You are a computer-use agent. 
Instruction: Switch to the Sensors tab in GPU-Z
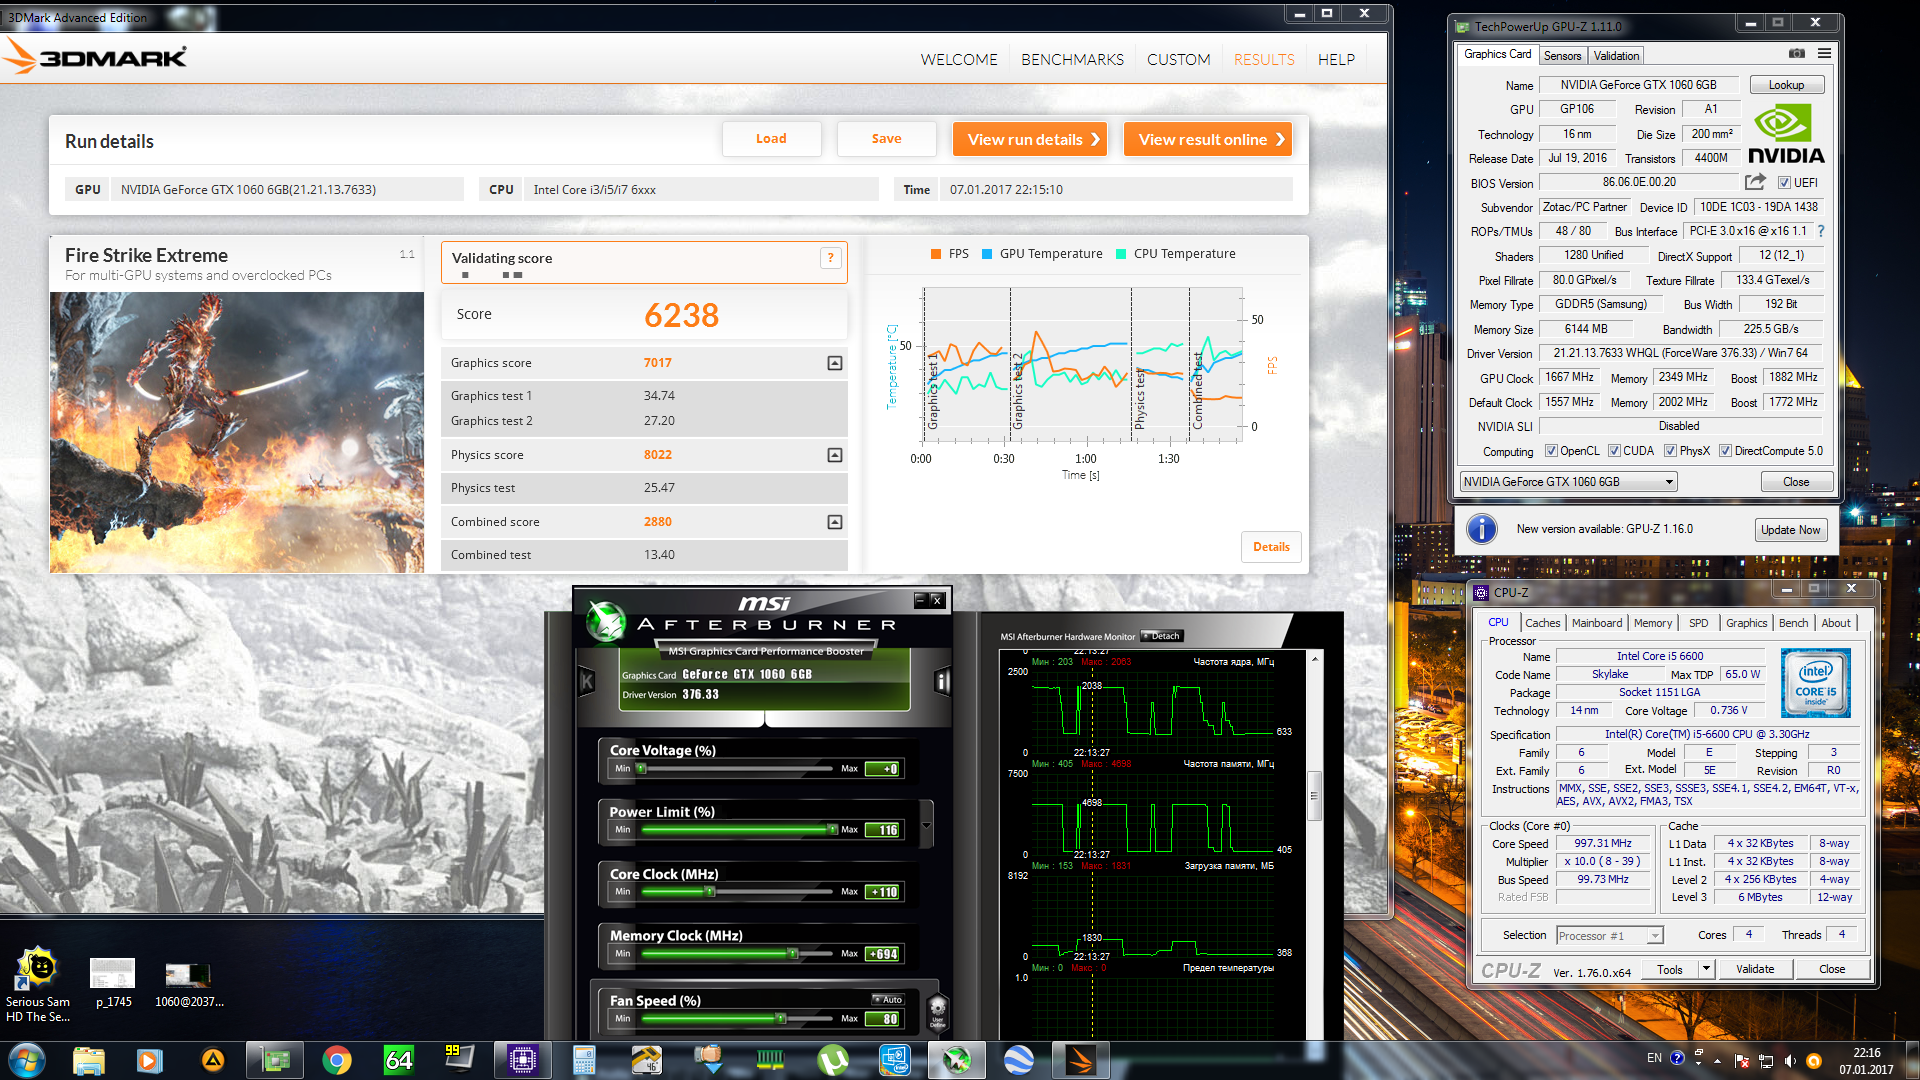(x=1562, y=56)
